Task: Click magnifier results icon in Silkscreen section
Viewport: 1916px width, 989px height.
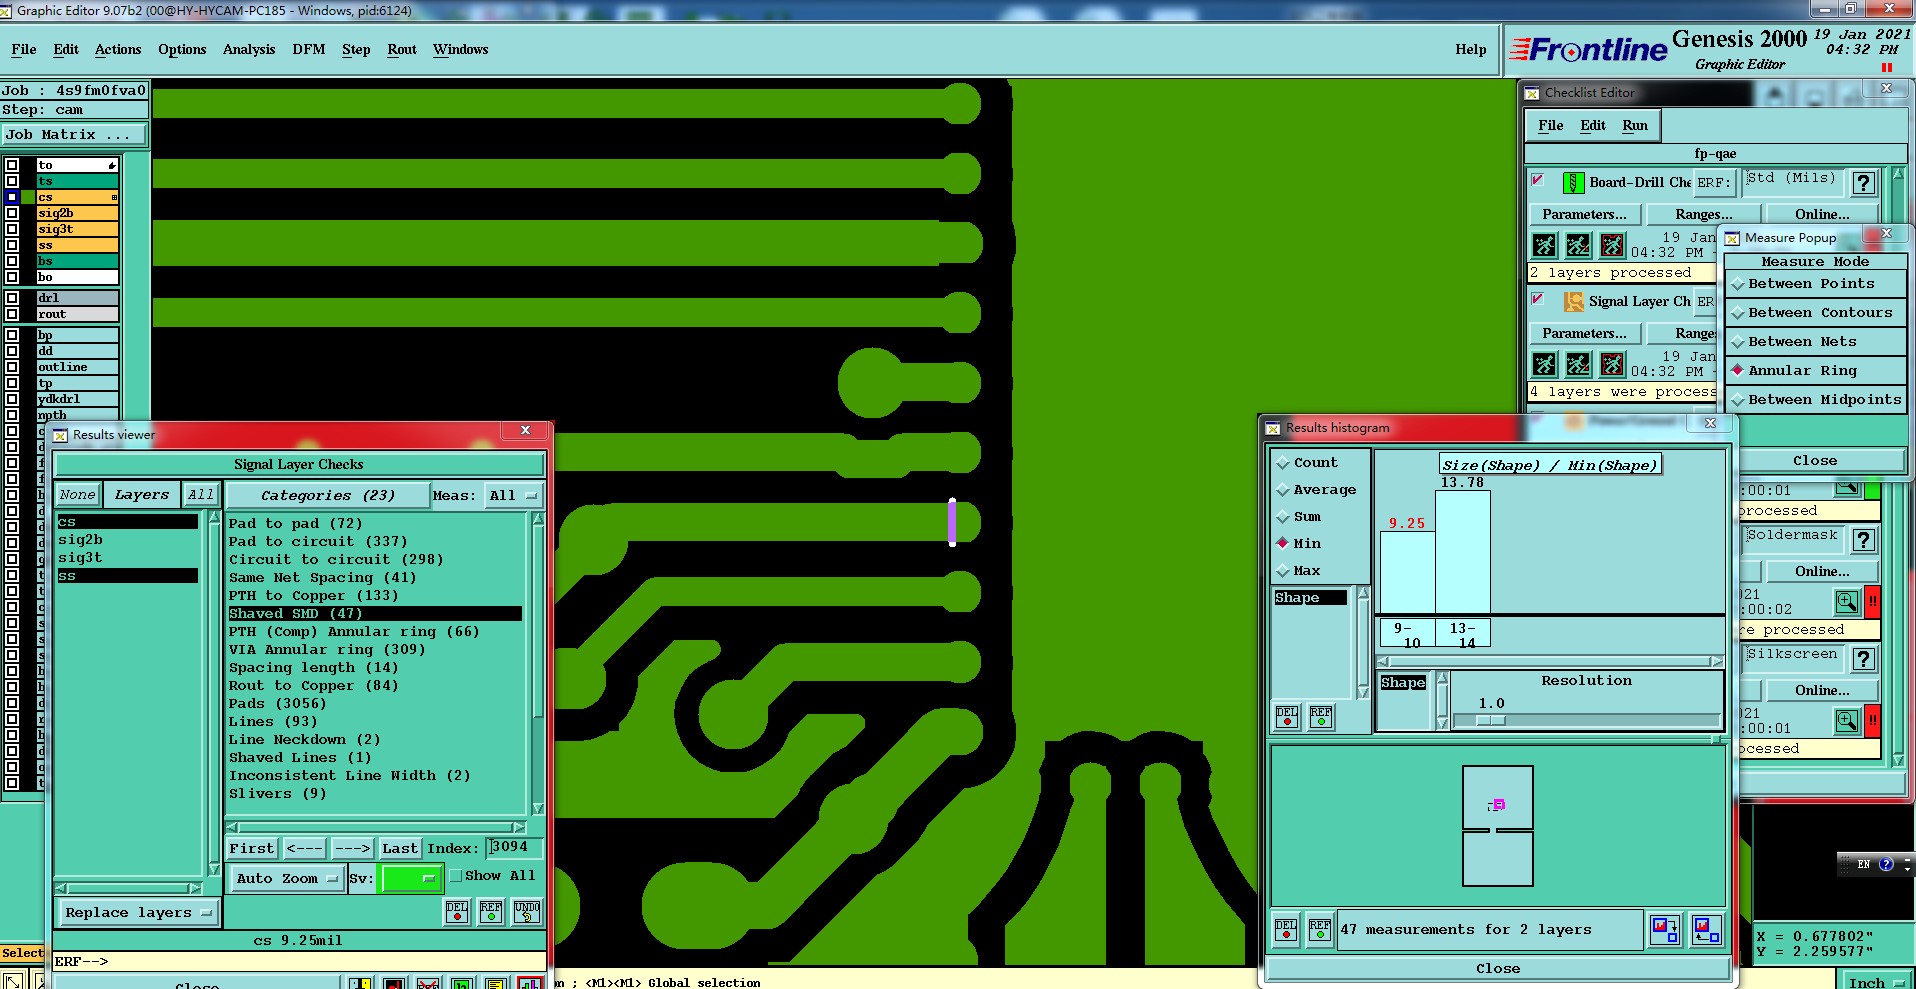Action: tap(1846, 721)
